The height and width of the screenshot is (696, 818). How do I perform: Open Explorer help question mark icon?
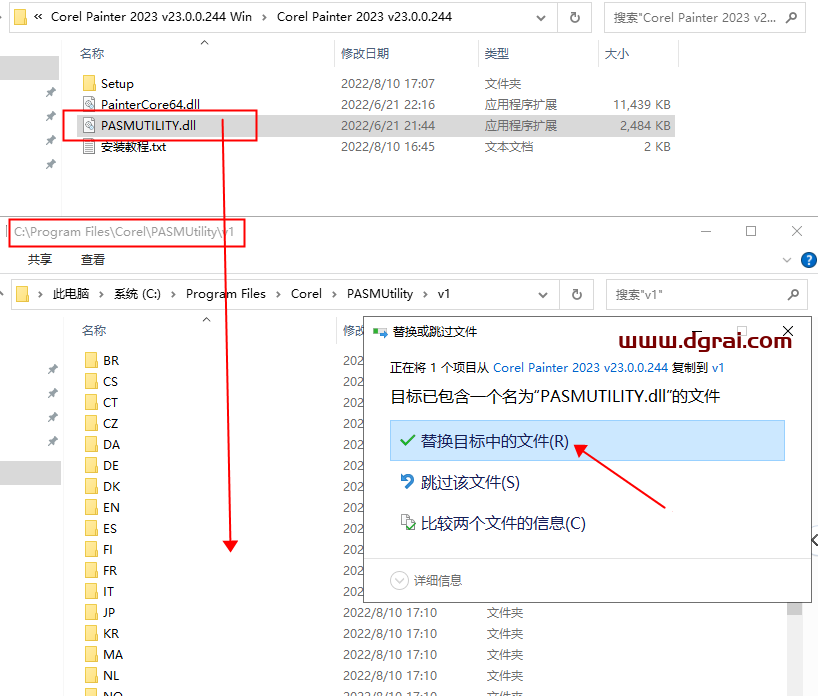tap(809, 259)
